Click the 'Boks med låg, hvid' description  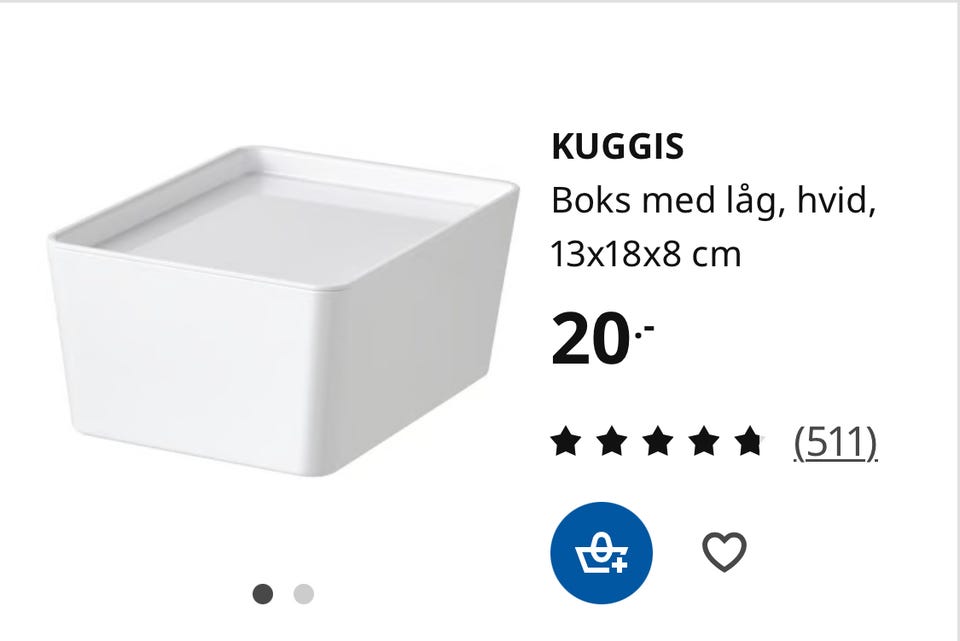click(714, 201)
